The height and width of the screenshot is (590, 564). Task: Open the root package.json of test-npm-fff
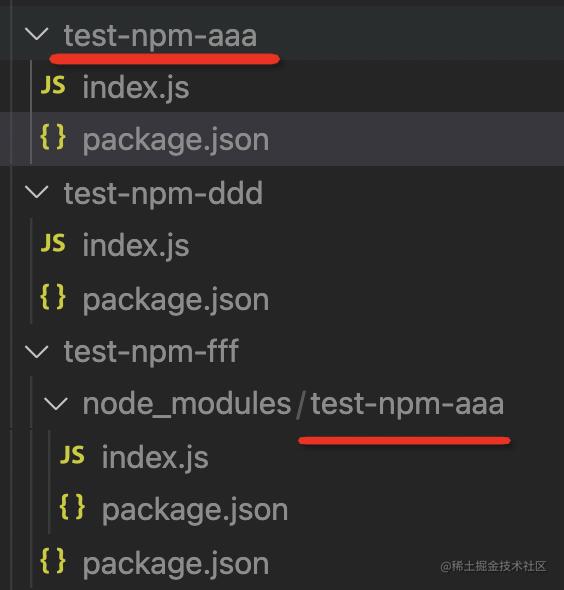(x=176, y=564)
